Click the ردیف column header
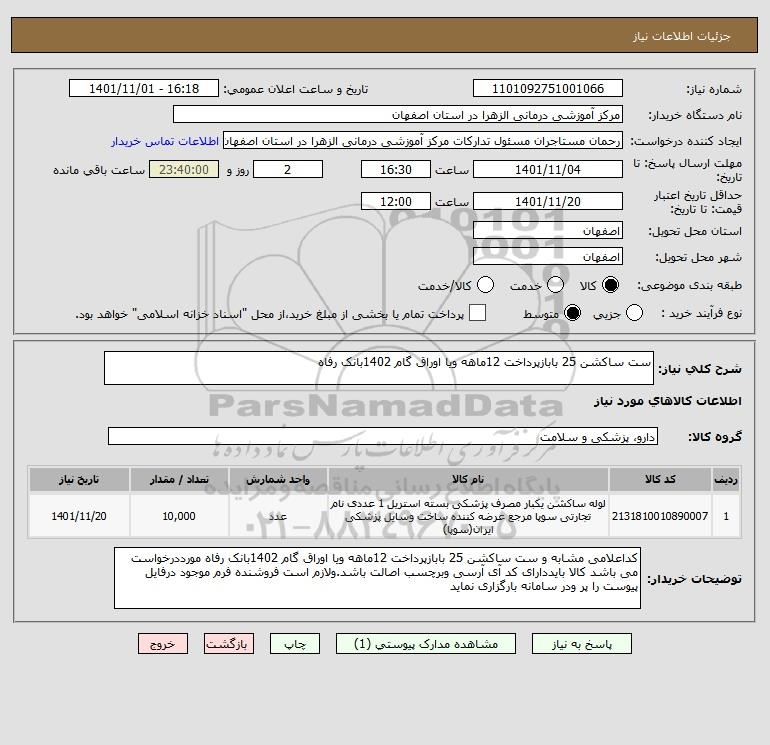Viewport: 770px width, 745px height. click(726, 479)
